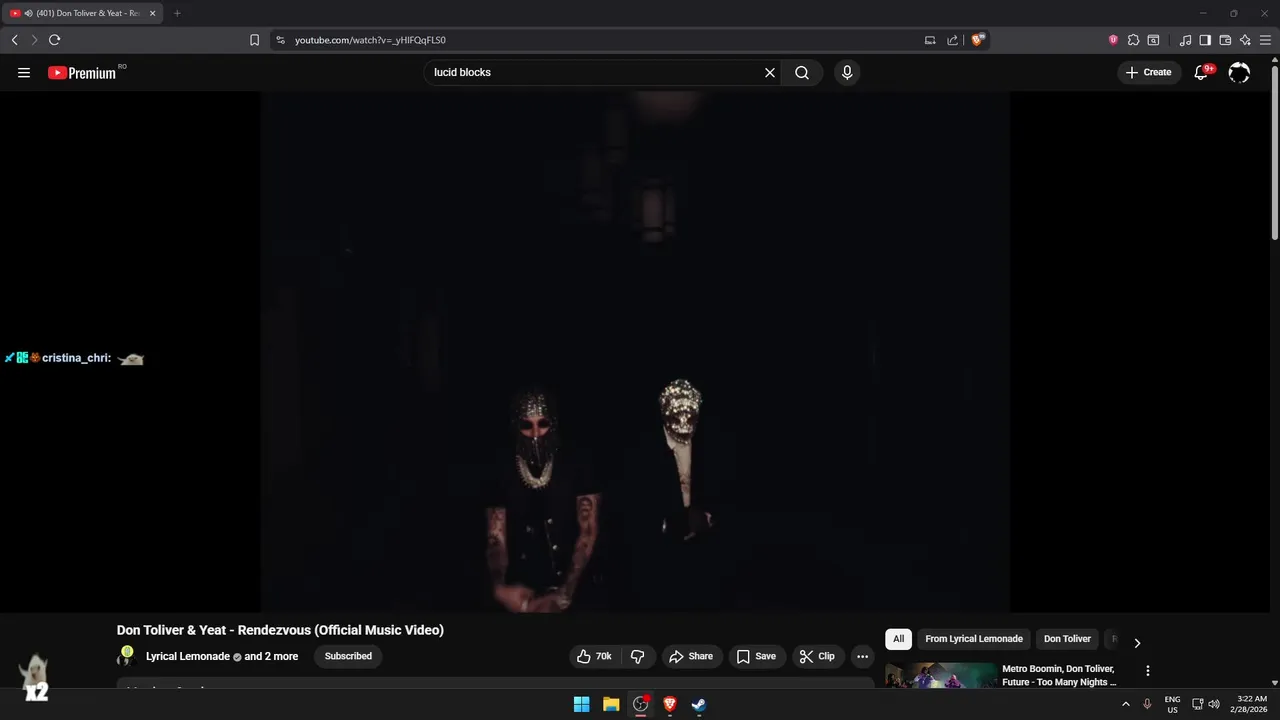Show more filter chips with right chevron
The height and width of the screenshot is (720, 1280).
tap(1137, 643)
